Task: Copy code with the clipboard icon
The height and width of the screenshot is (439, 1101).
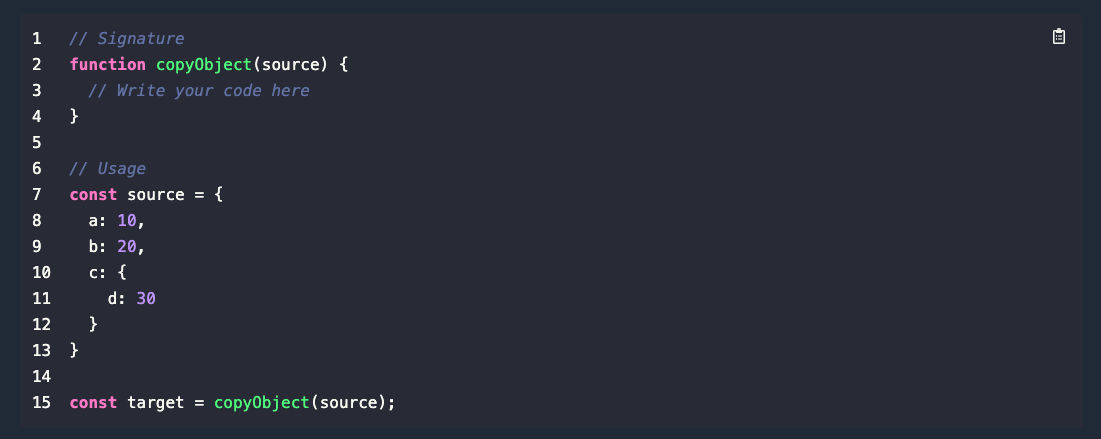Action: click(x=1058, y=37)
